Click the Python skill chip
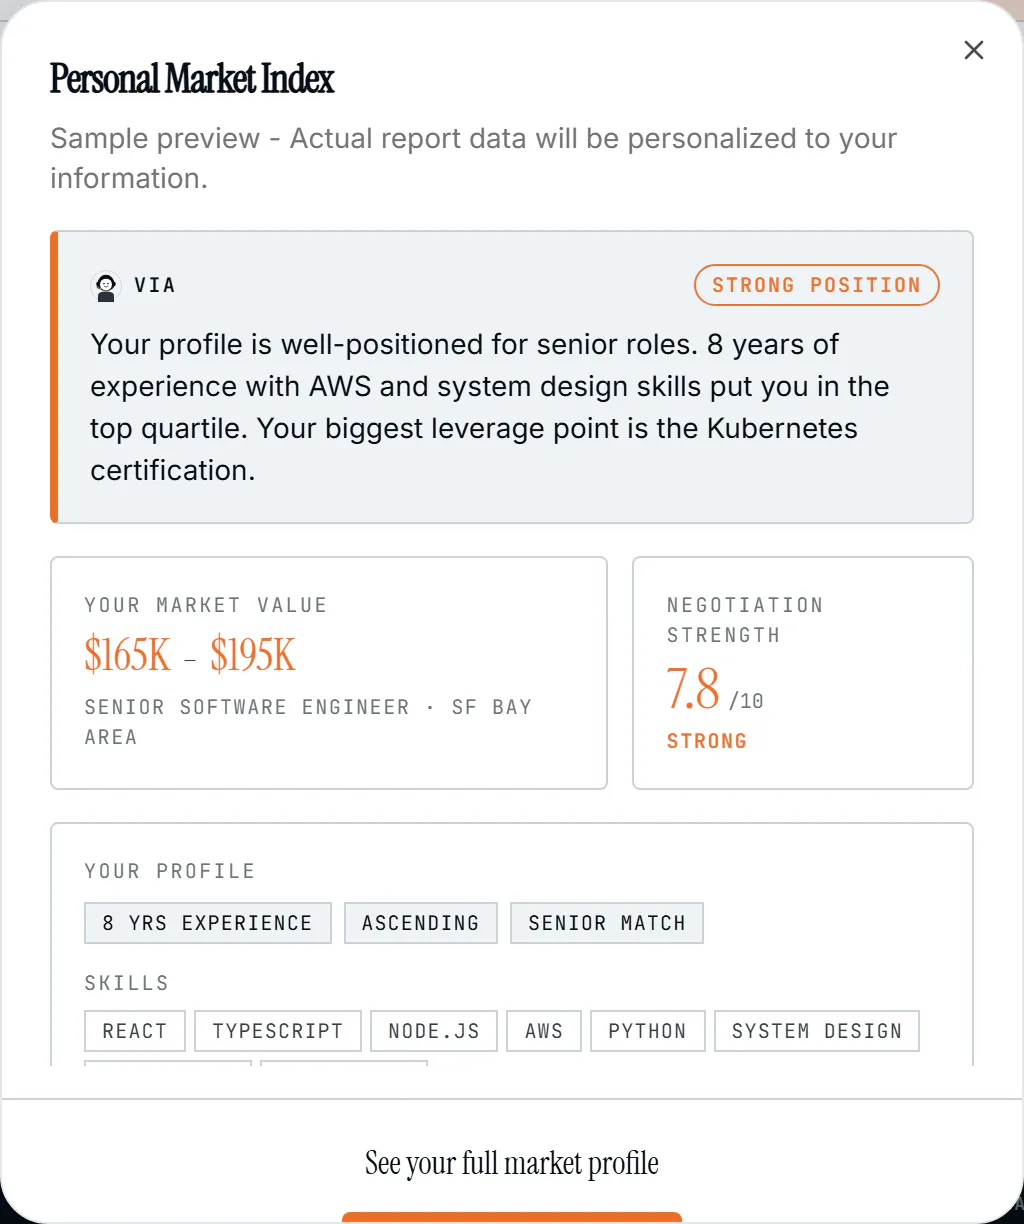Viewport: 1024px width, 1224px height. tap(647, 1031)
